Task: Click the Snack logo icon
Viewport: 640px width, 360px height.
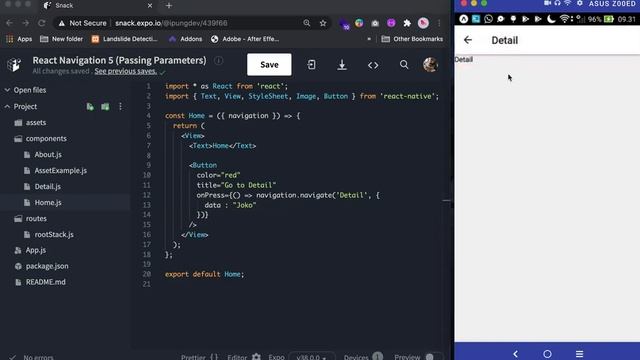Action: coord(14,64)
